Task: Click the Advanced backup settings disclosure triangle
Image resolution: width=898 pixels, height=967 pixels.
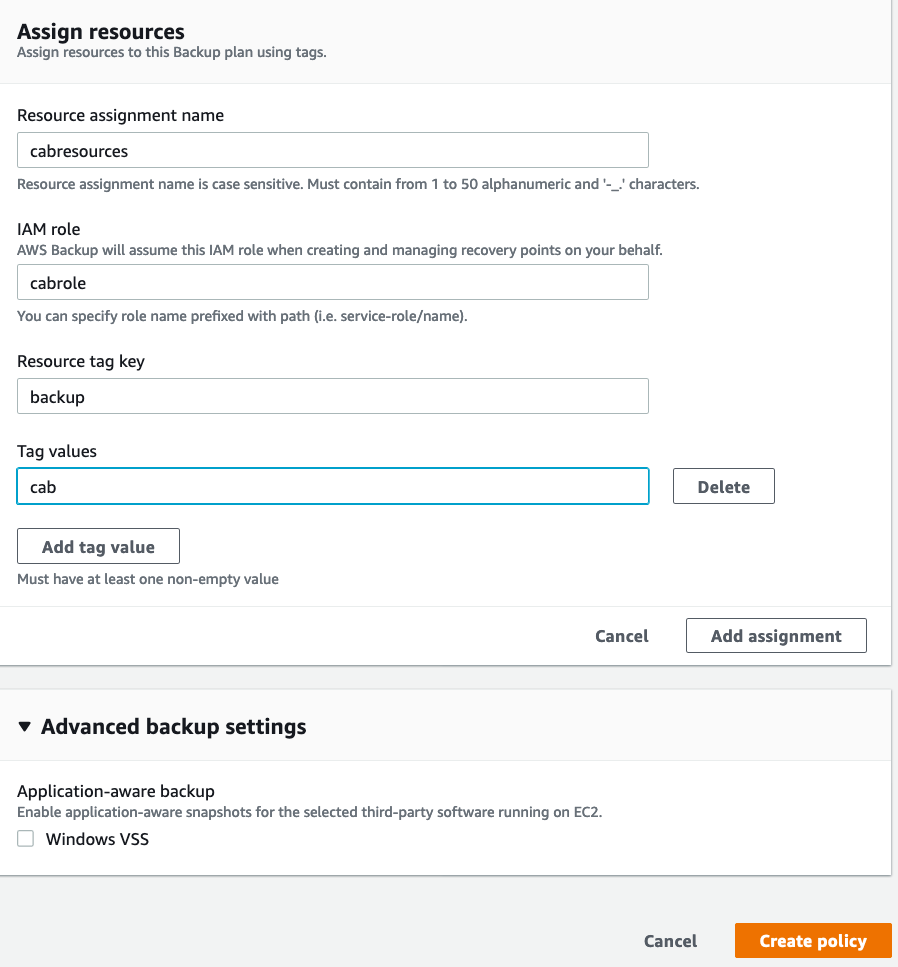Action: tap(27, 727)
